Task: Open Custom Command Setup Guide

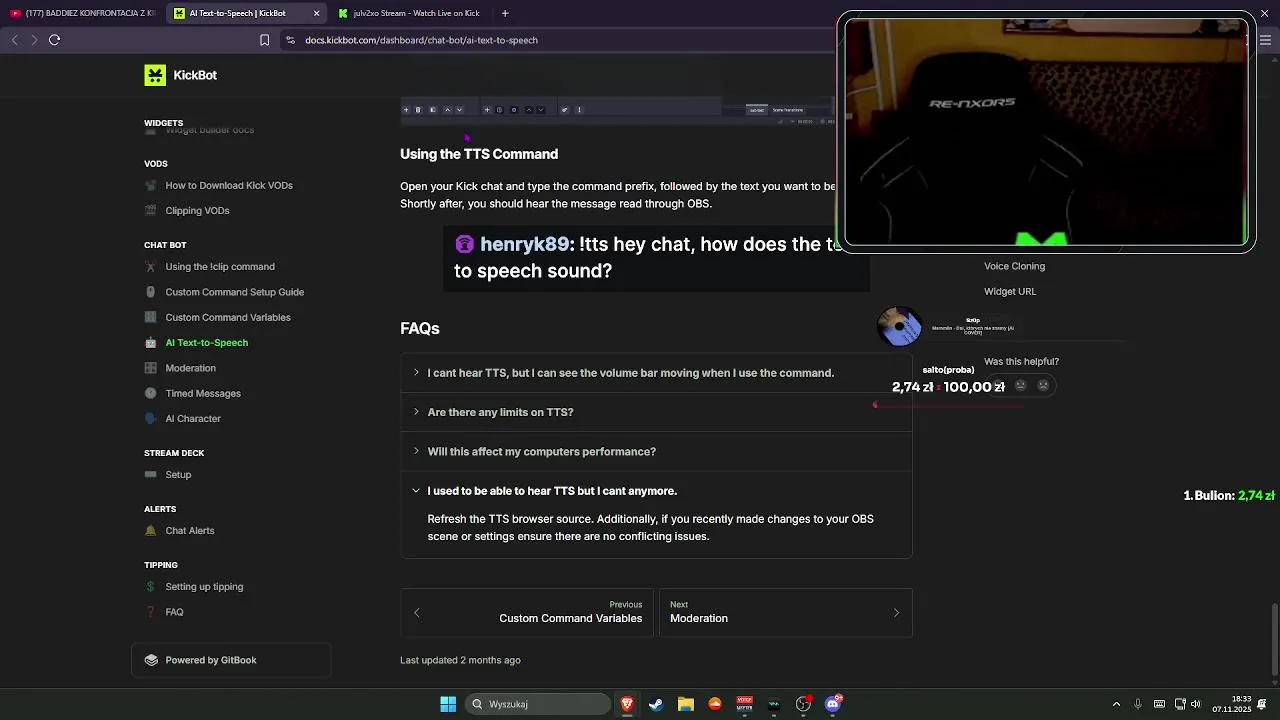Action: [x=234, y=292]
